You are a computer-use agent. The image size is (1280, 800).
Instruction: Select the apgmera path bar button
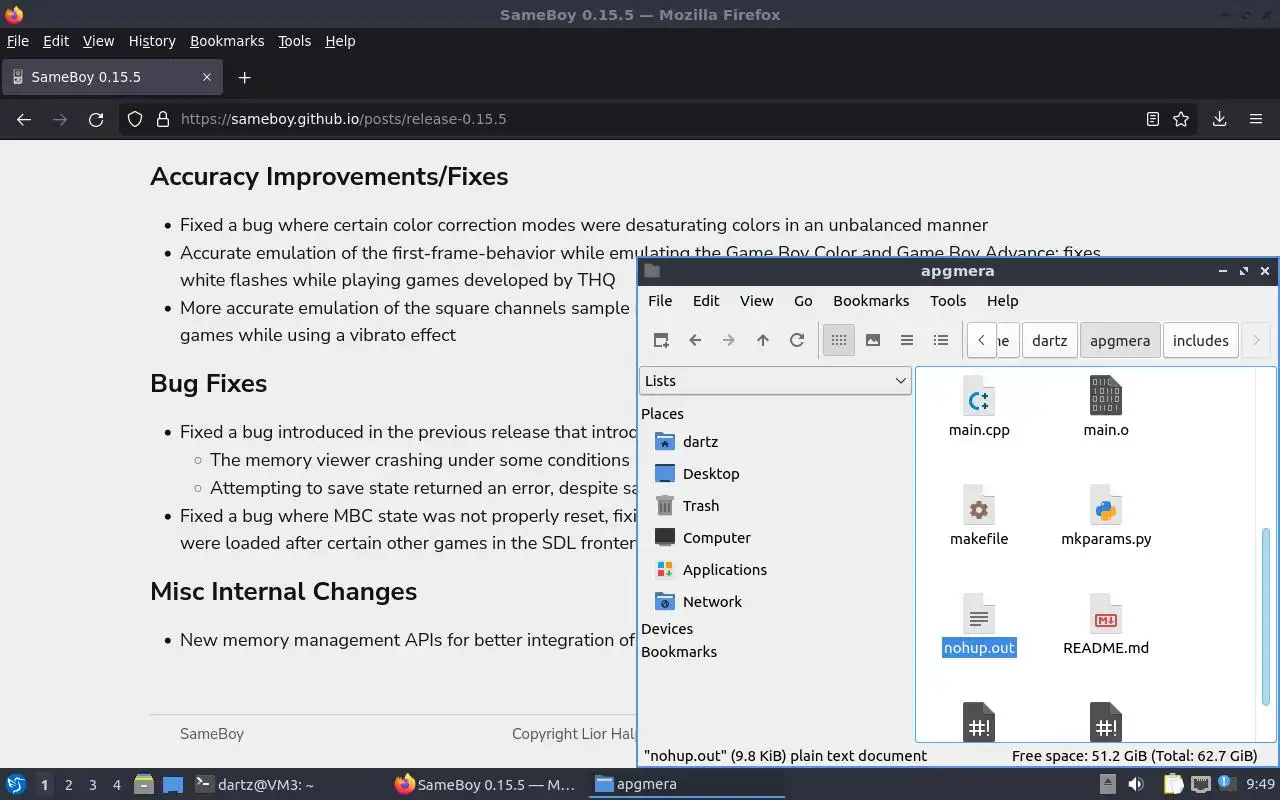coord(1120,340)
